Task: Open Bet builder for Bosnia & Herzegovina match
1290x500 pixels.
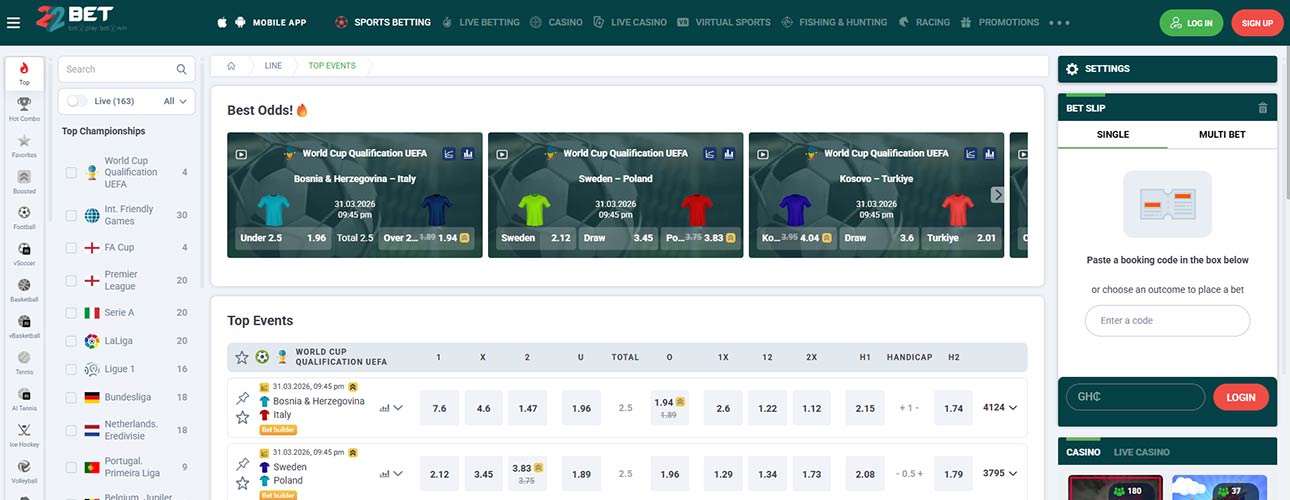Action: 279,429
